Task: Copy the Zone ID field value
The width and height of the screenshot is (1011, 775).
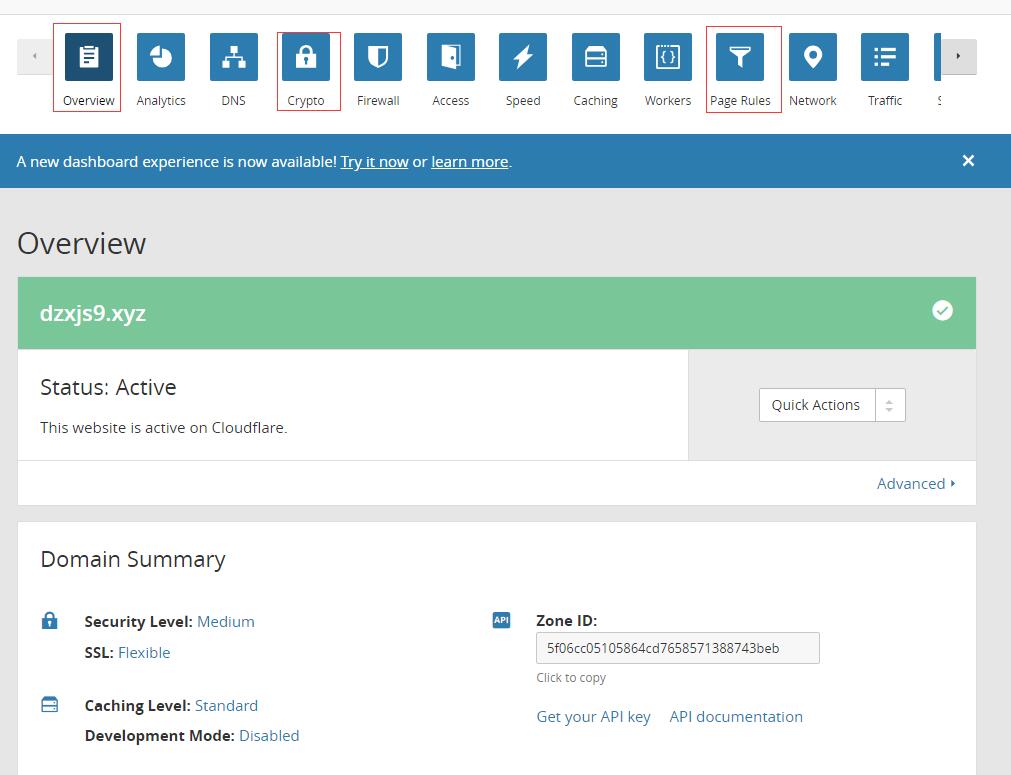Action: 678,648
